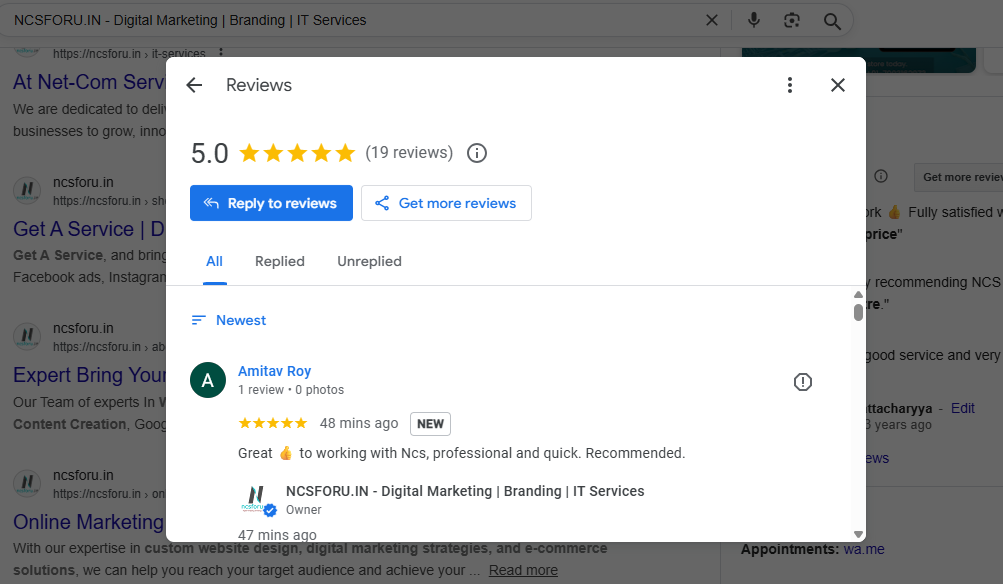Click ncsforu.in favicon by Get A Service
The width and height of the screenshot is (1003, 584).
pos(27,190)
